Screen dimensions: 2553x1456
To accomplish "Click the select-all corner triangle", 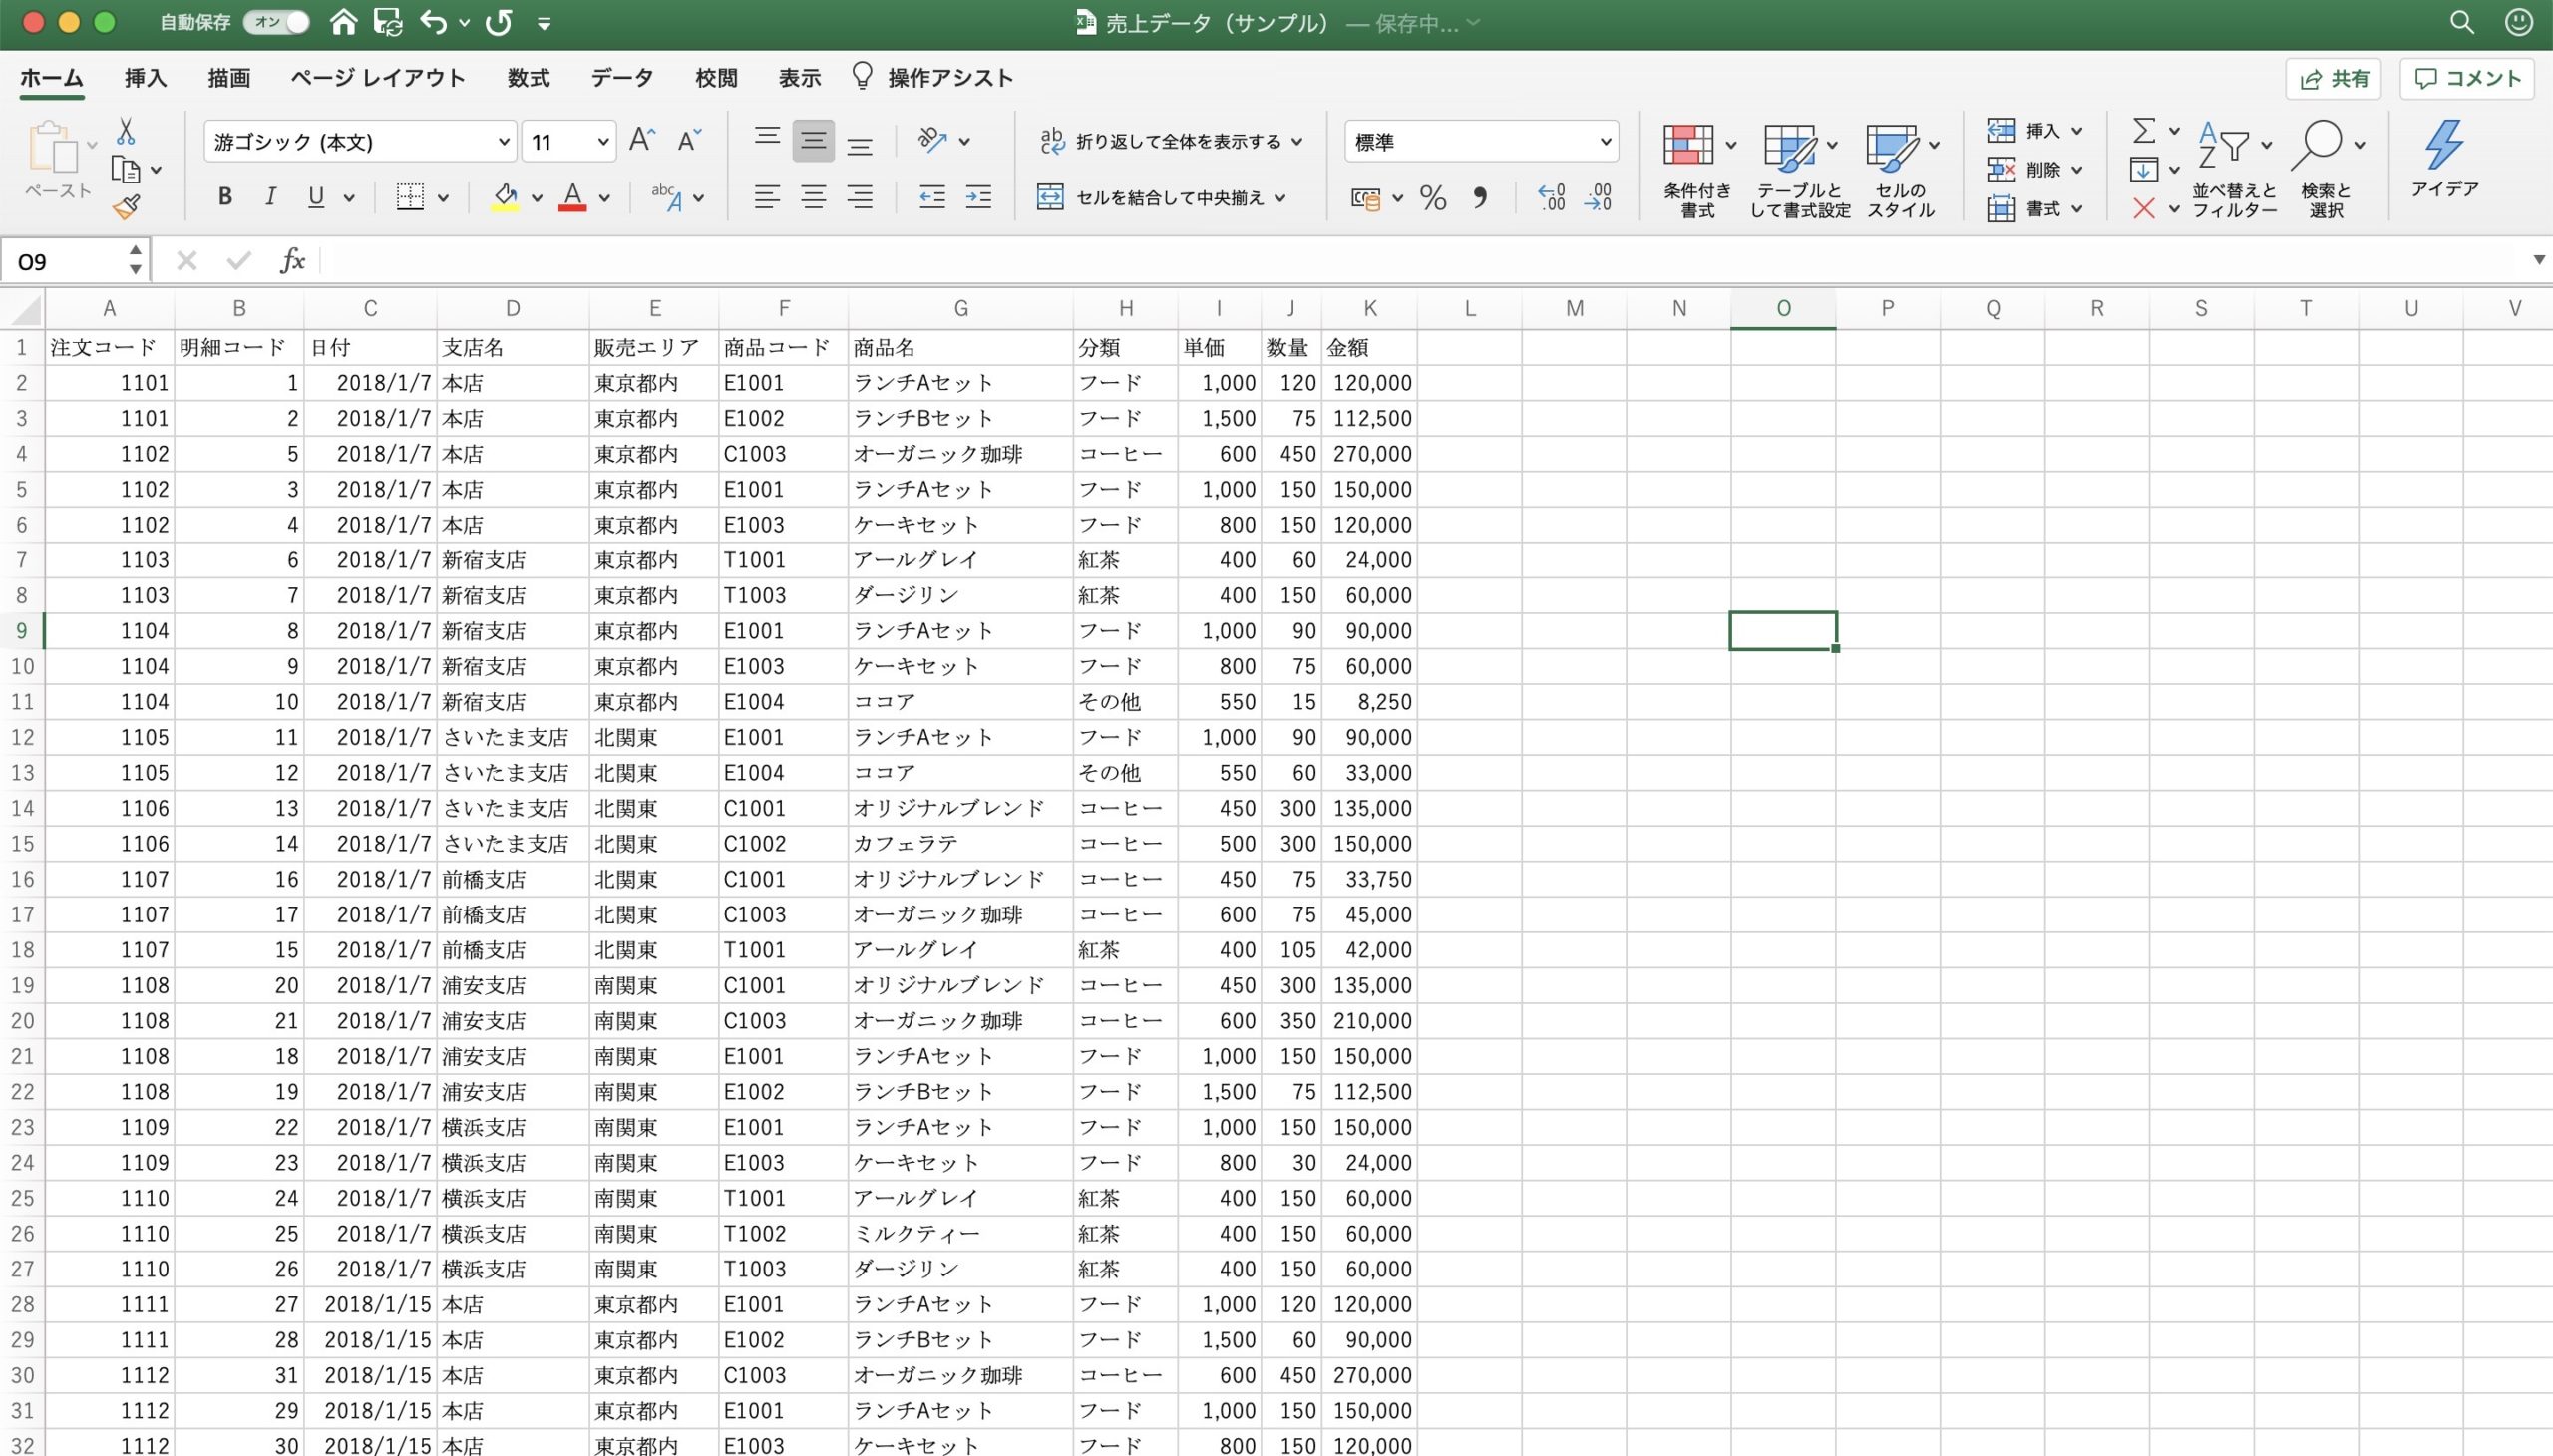I will click(23, 309).
